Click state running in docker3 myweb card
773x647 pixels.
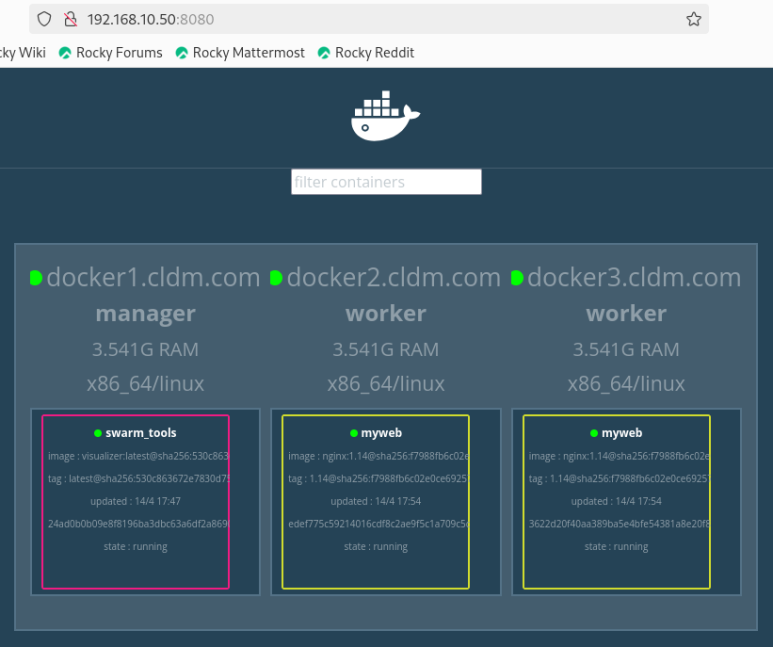(x=616, y=546)
